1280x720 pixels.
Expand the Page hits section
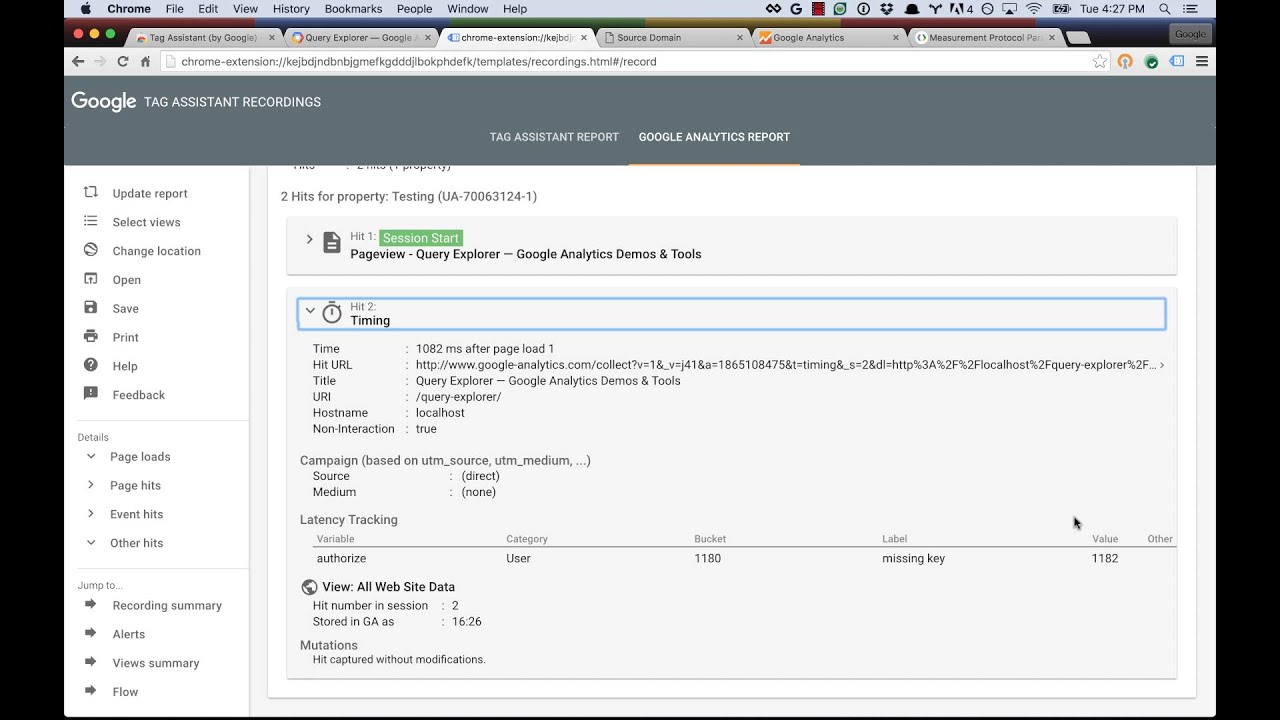(x=91, y=485)
